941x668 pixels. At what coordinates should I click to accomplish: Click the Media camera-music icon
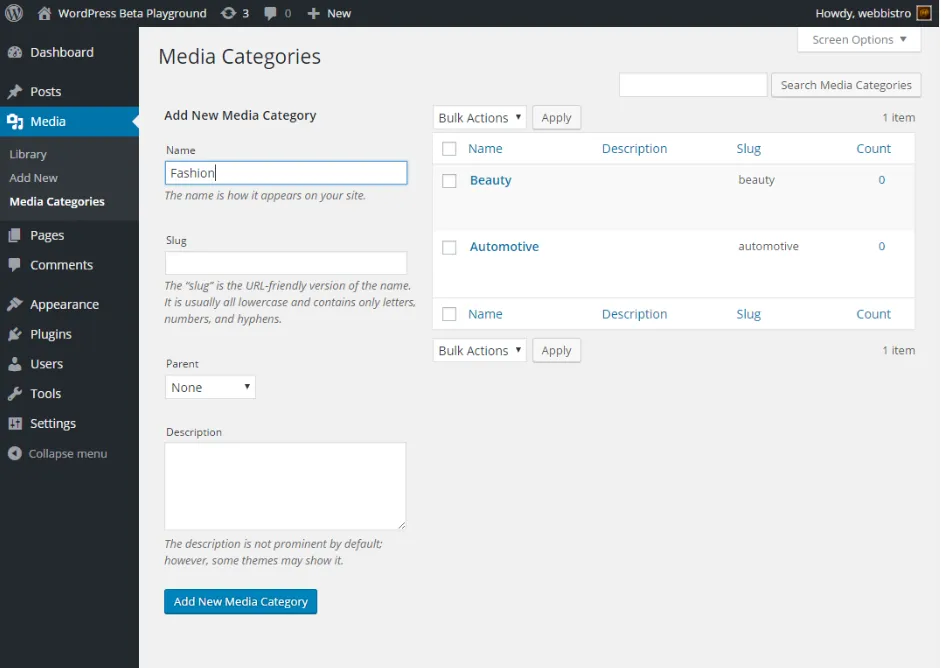15,121
